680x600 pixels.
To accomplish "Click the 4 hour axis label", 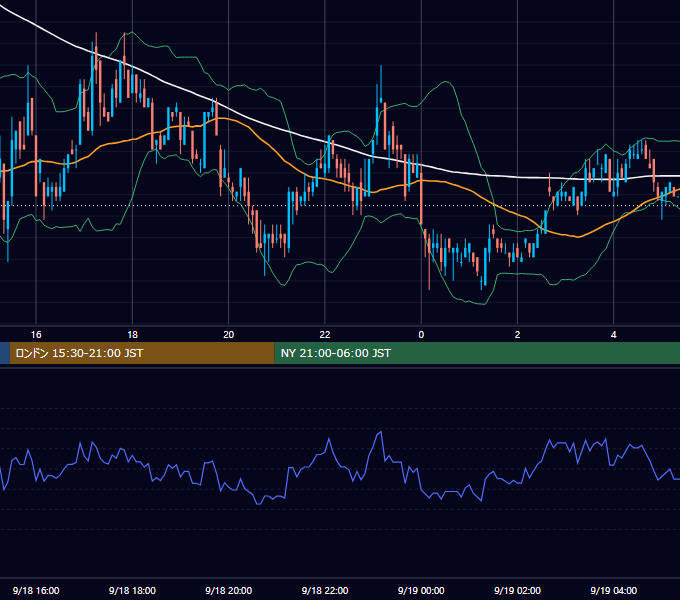I will 614,335.
